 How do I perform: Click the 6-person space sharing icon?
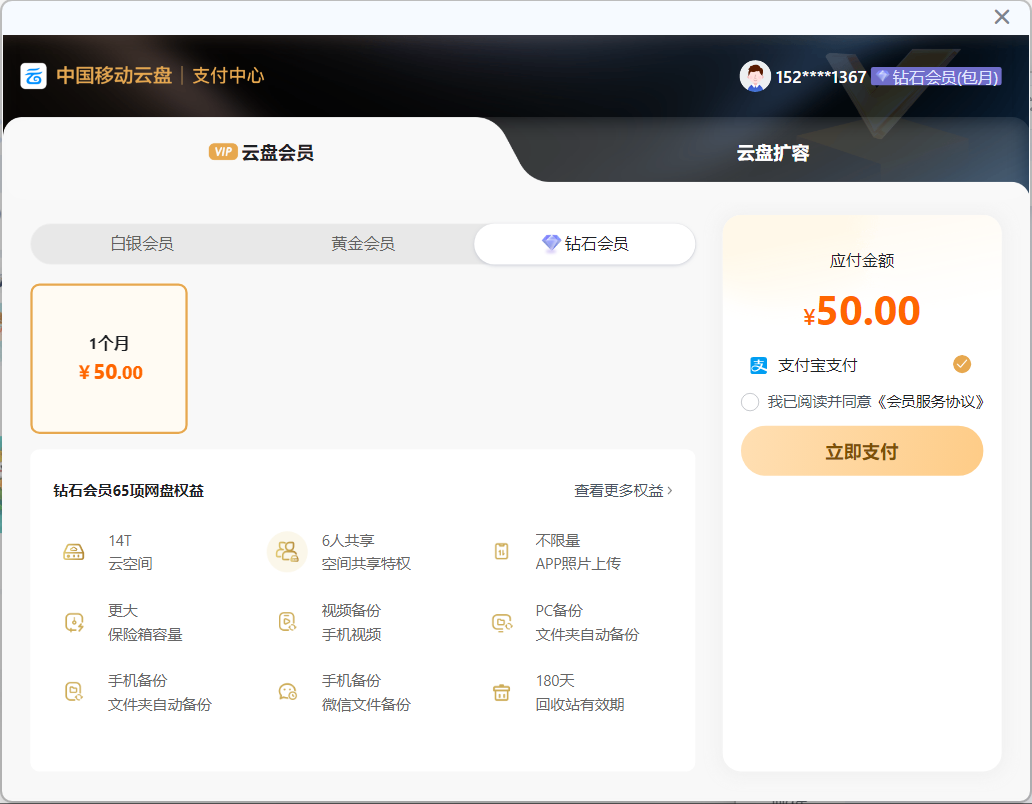click(287, 552)
